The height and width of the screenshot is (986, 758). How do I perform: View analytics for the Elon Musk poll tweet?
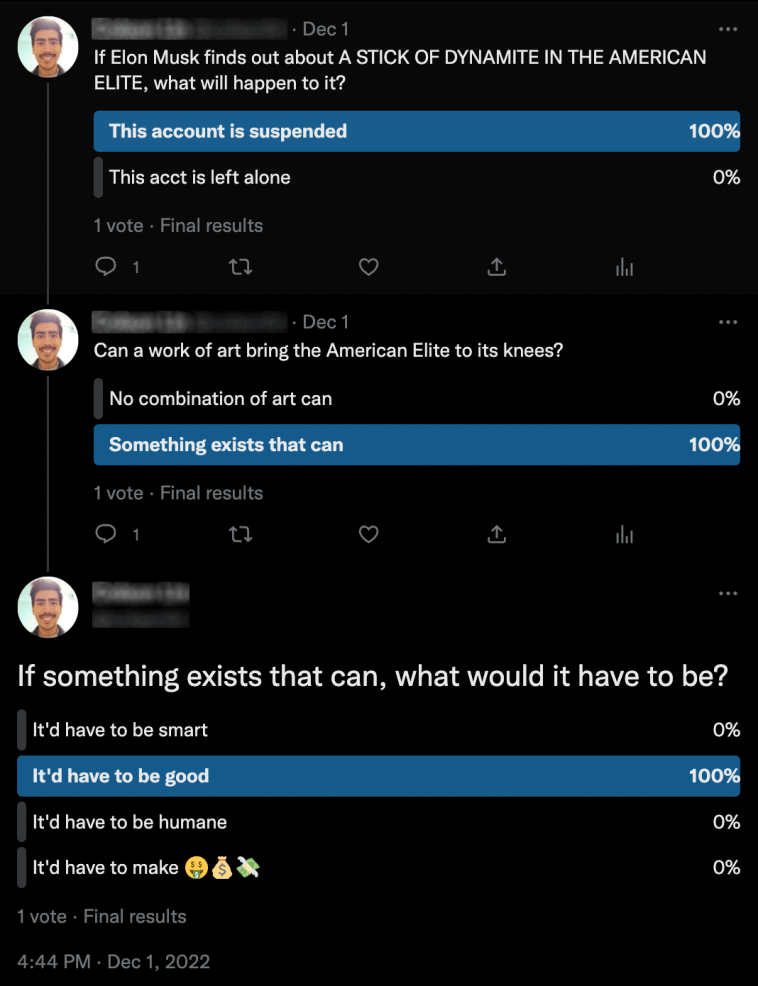(x=625, y=267)
